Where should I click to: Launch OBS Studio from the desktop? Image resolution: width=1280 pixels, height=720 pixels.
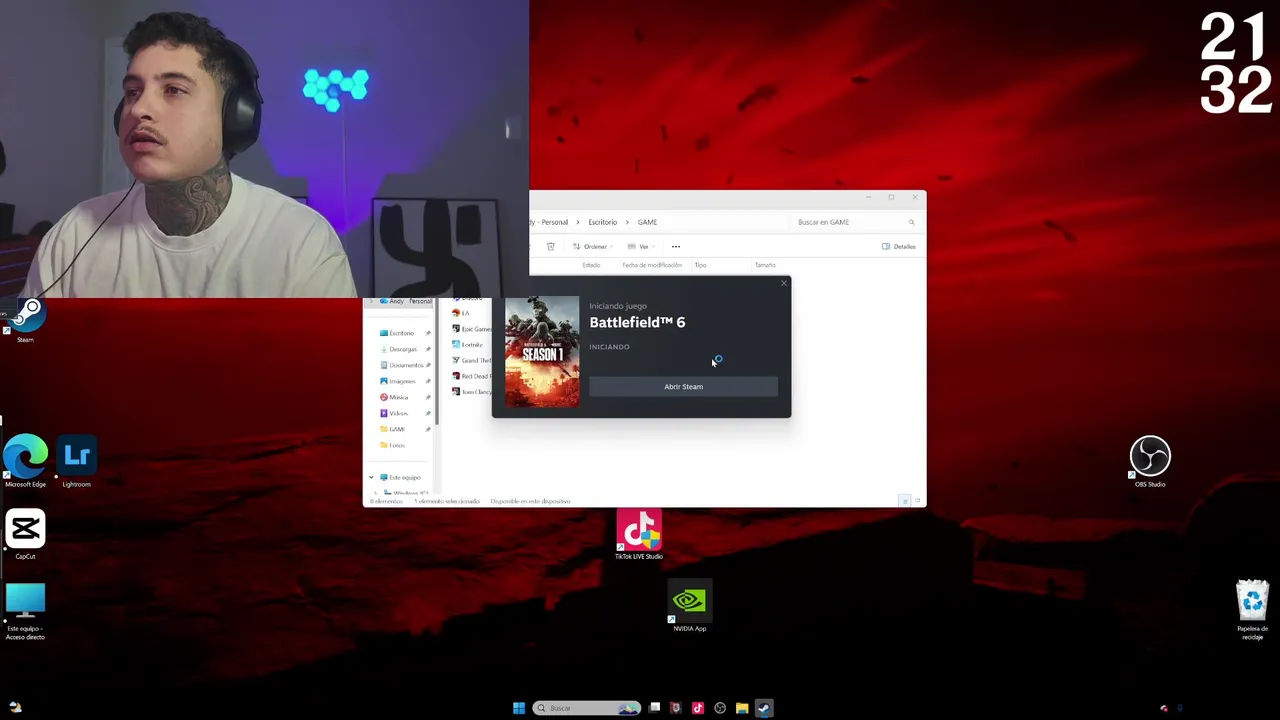[1150, 459]
